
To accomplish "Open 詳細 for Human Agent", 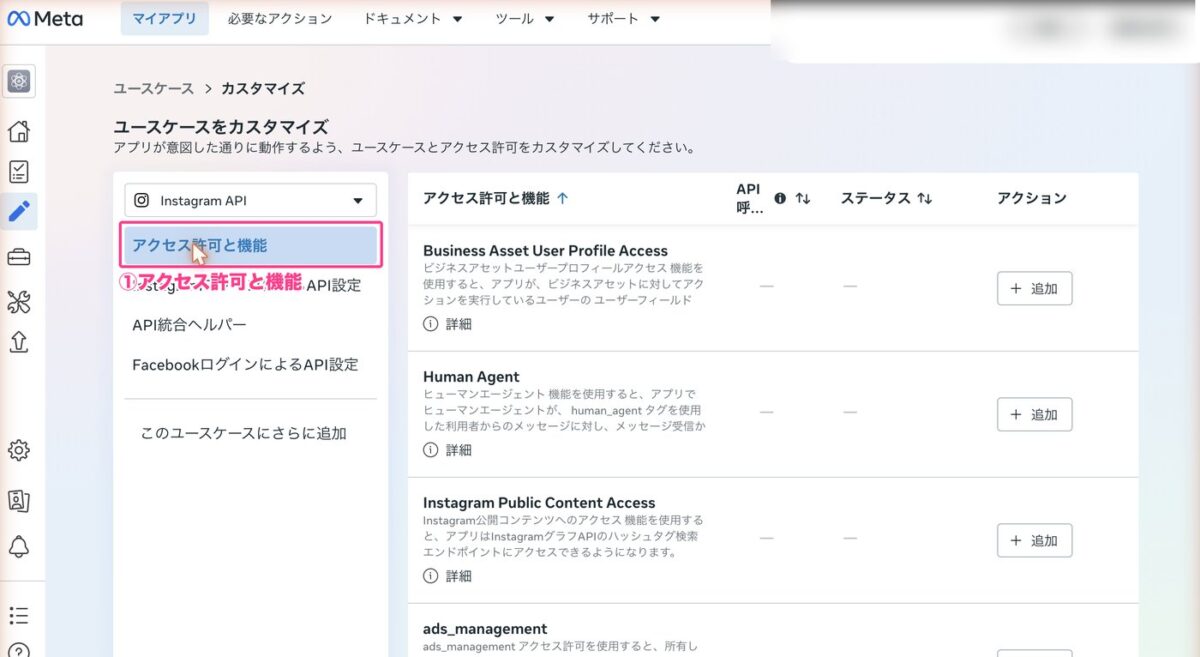I will 458,450.
